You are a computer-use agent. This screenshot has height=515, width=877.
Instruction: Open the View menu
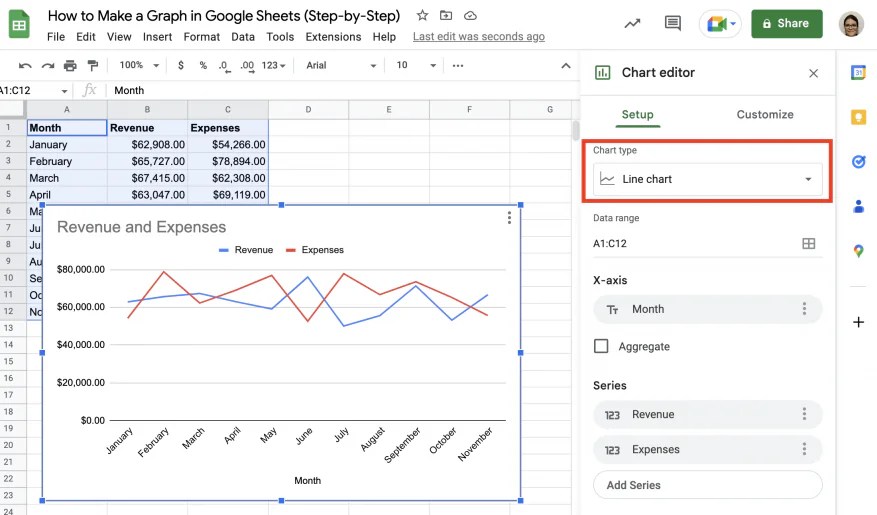pyautogui.click(x=119, y=37)
